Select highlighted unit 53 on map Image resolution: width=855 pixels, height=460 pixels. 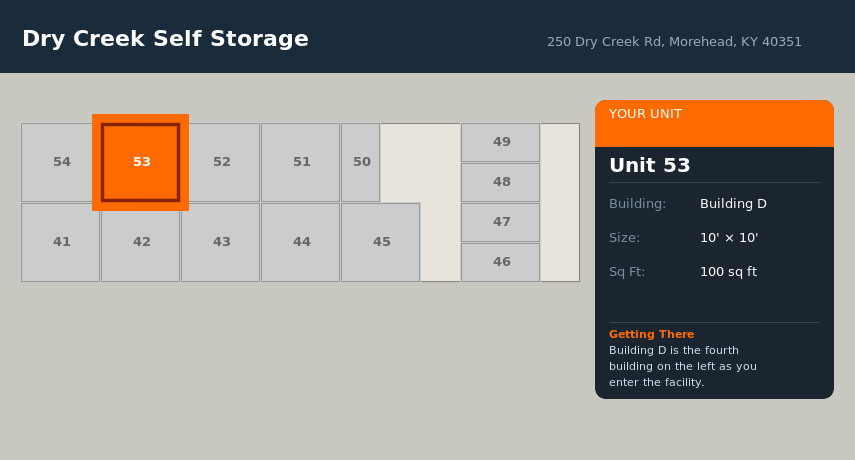tap(141, 162)
